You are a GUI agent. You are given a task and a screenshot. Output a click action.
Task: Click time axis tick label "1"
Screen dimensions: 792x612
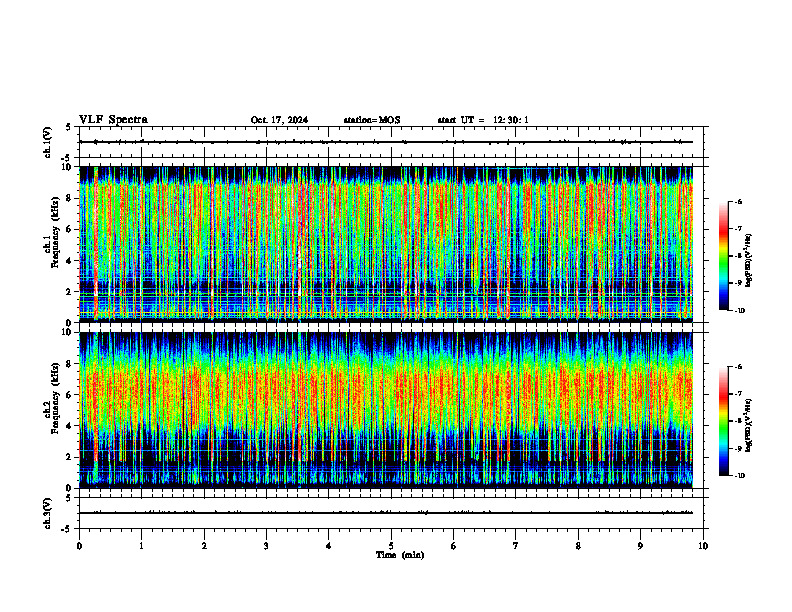click(141, 546)
